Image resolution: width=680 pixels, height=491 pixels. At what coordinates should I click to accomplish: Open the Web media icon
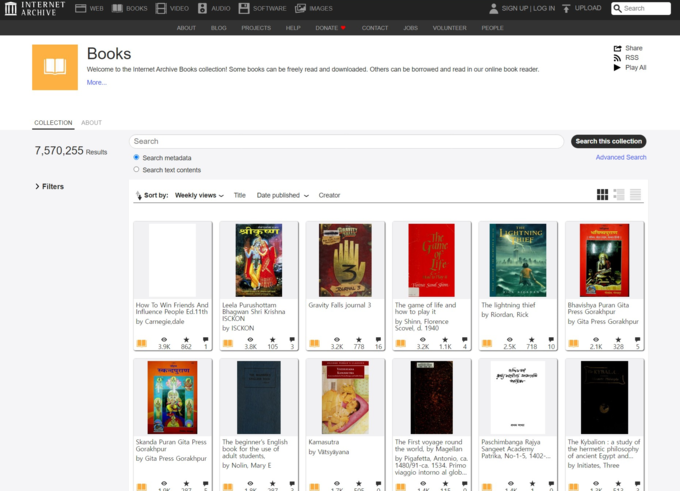[81, 8]
